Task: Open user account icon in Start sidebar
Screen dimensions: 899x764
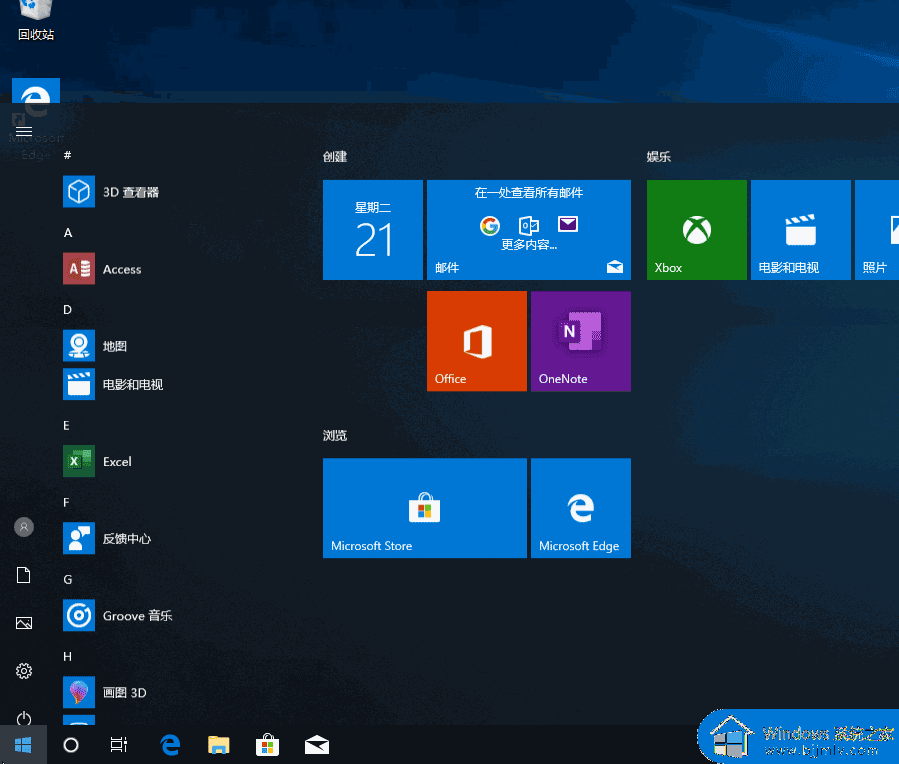Action: (x=24, y=527)
